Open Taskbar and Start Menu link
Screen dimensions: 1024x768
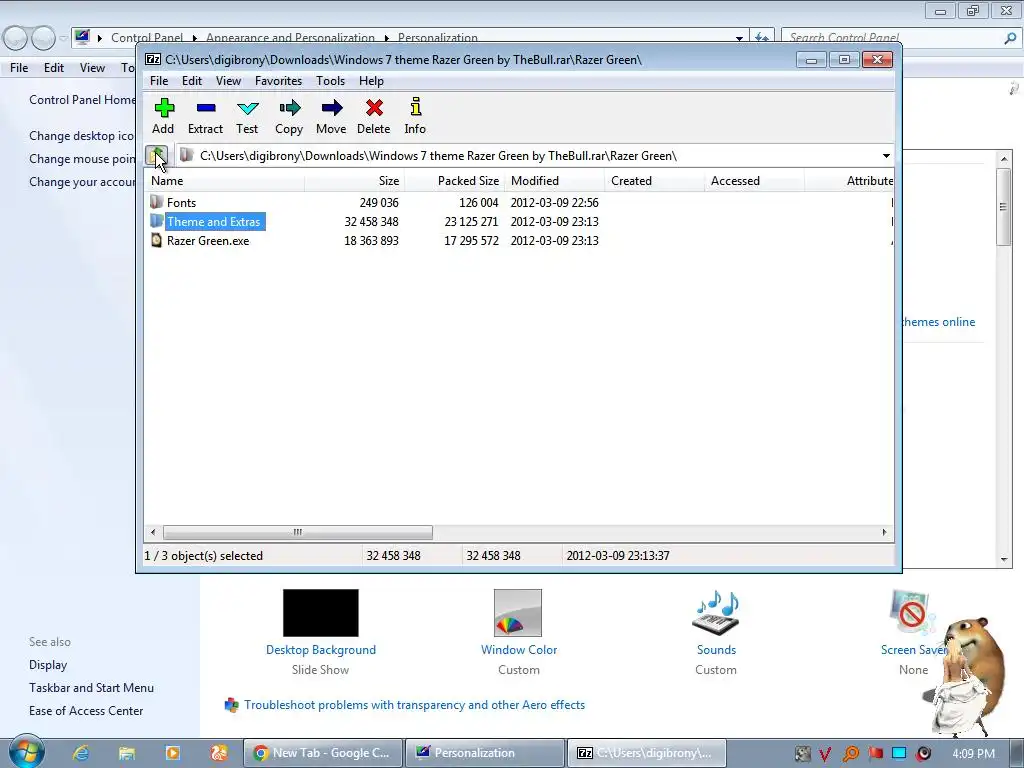[x=91, y=688]
